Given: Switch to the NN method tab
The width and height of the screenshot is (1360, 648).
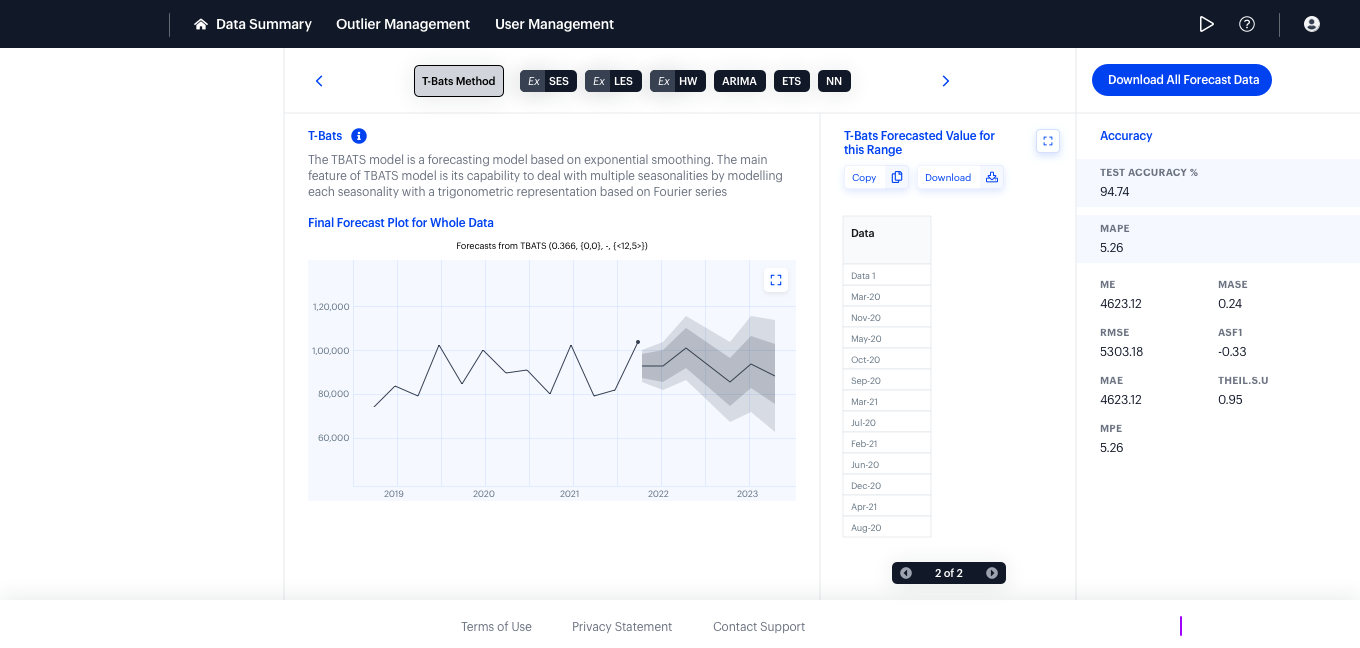Looking at the screenshot, I should coord(834,81).
